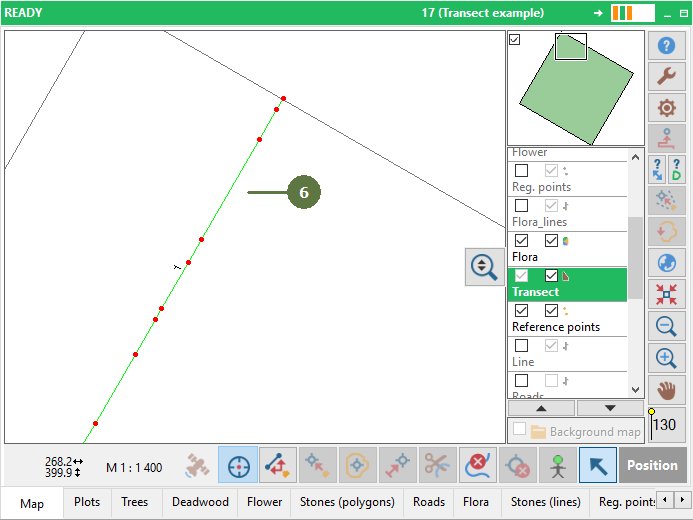This screenshot has height=520, width=693.
Task: Switch to the Trees tab
Action: point(134,502)
